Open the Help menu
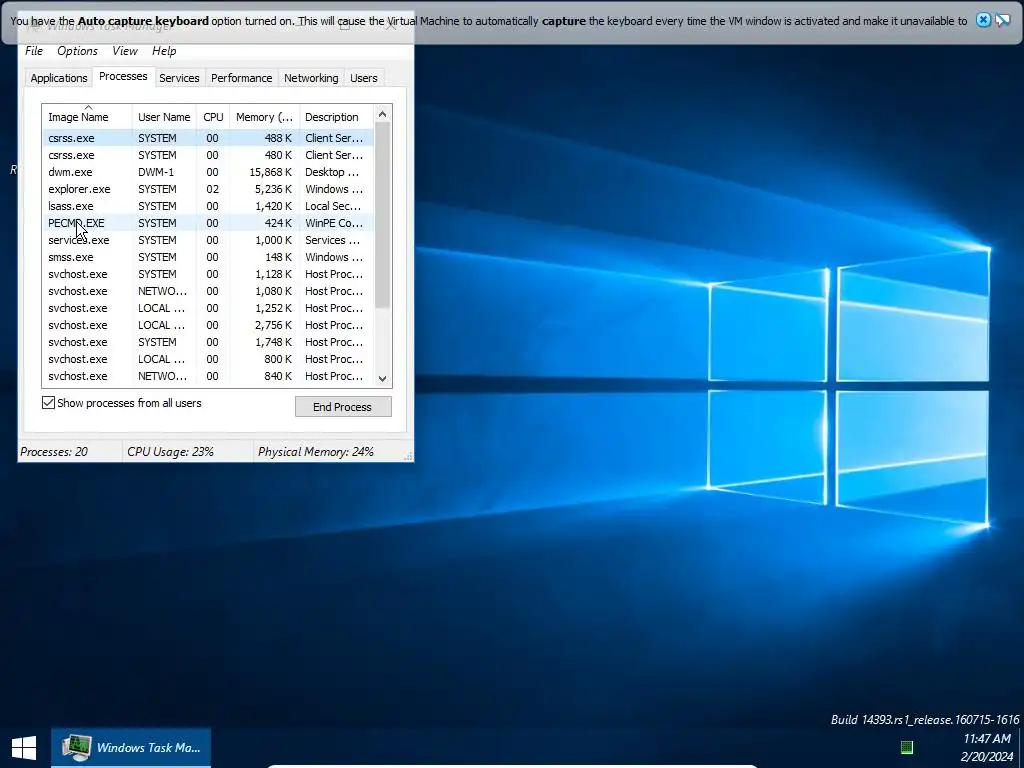The width and height of the screenshot is (1024, 768). pos(164,51)
